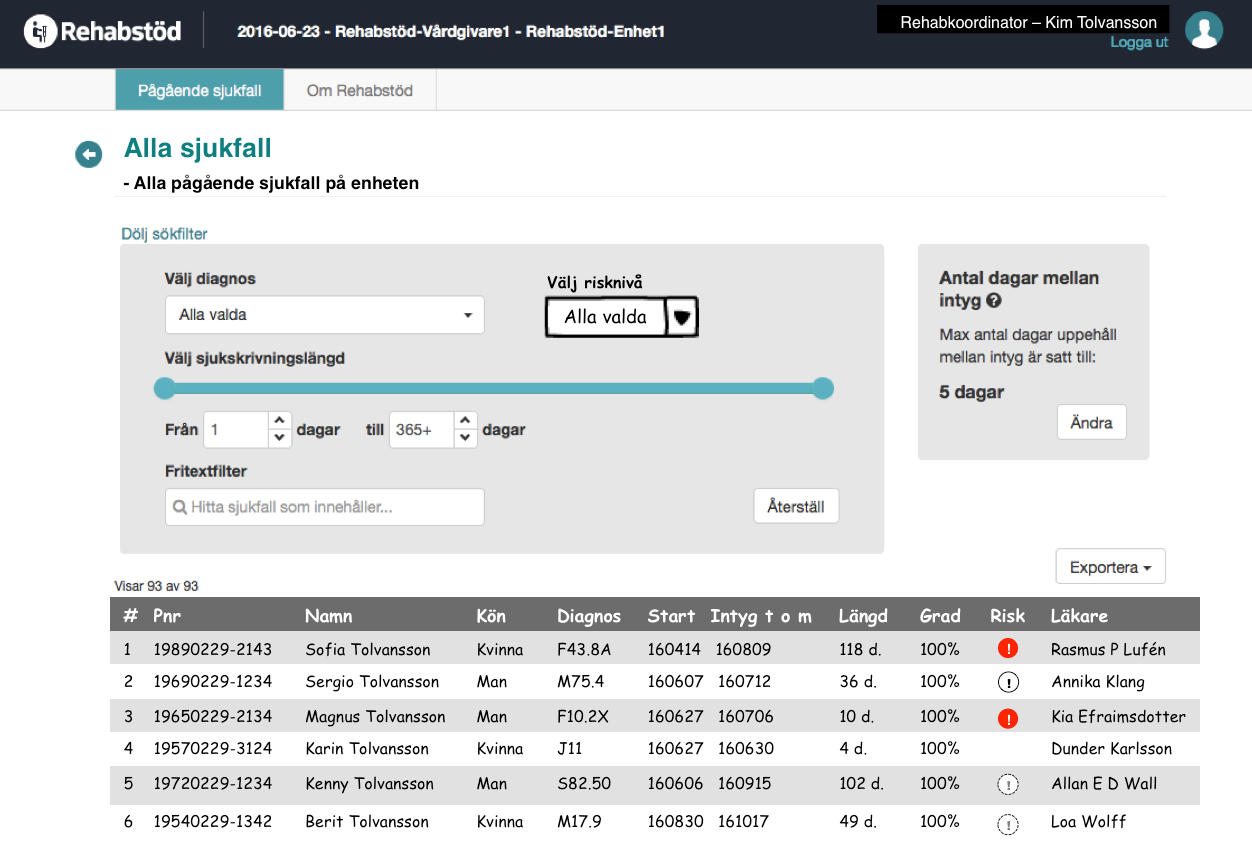The width and height of the screenshot is (1252, 845).
Task: Sort by the Pnr column header
Action: [167, 616]
